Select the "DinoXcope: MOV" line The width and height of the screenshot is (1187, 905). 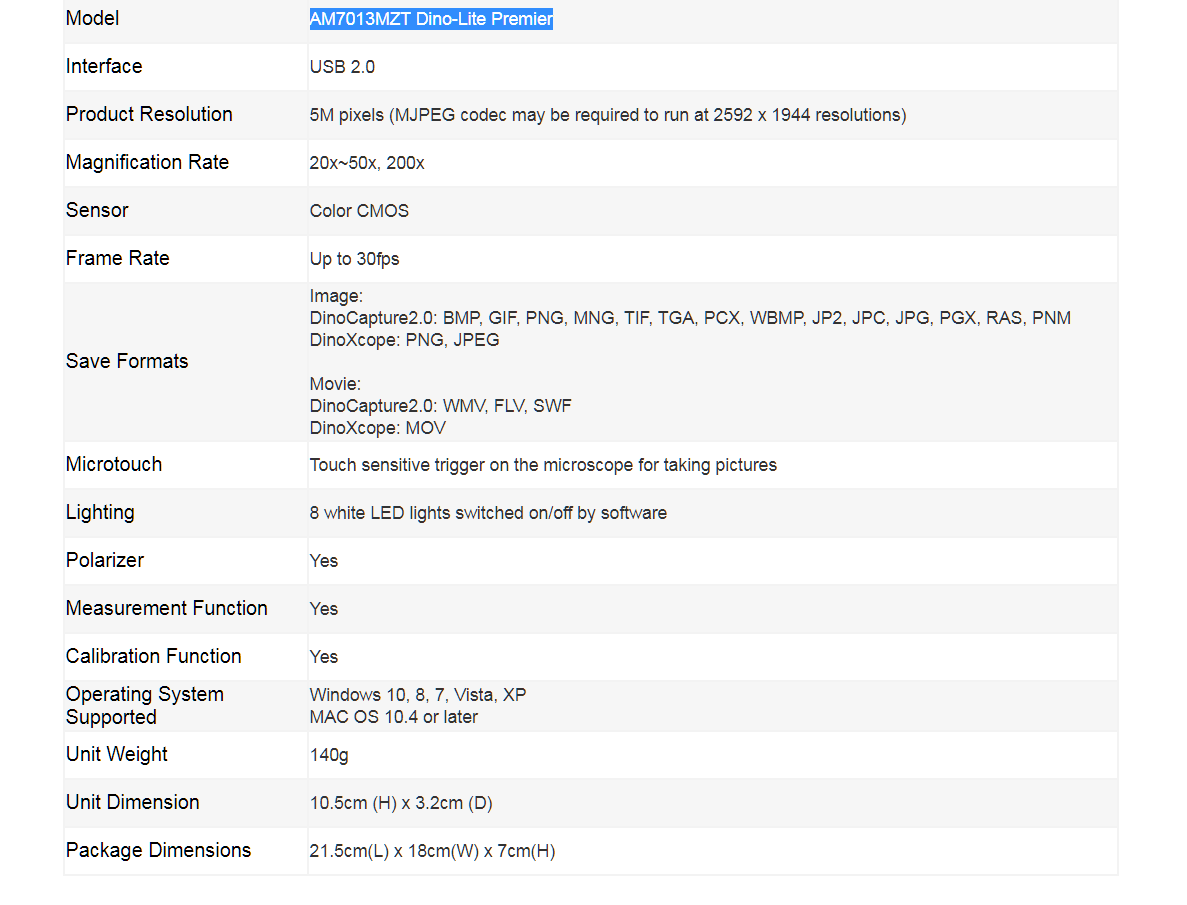[x=378, y=428]
